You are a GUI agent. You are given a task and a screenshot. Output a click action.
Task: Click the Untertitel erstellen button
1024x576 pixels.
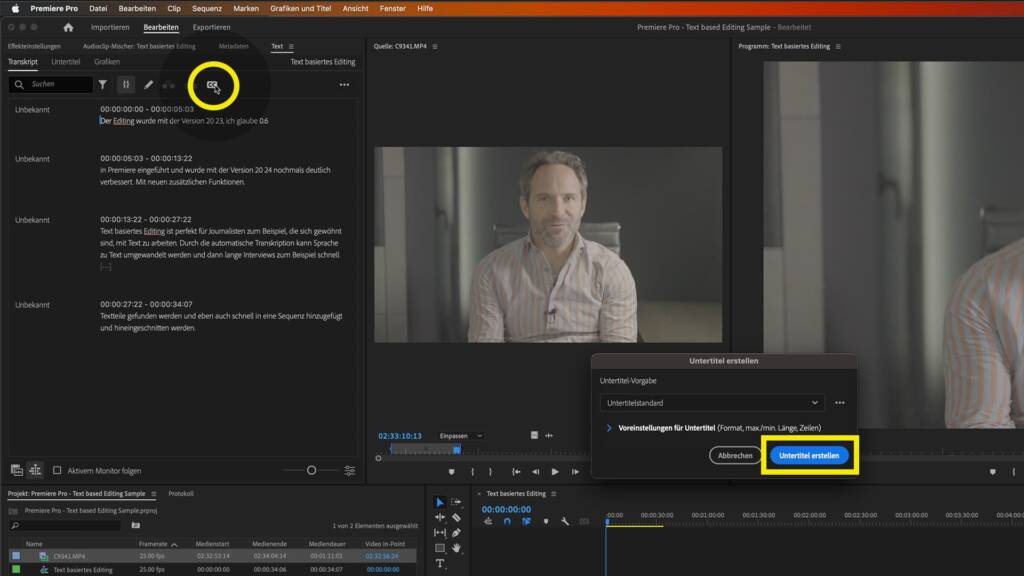(x=809, y=455)
